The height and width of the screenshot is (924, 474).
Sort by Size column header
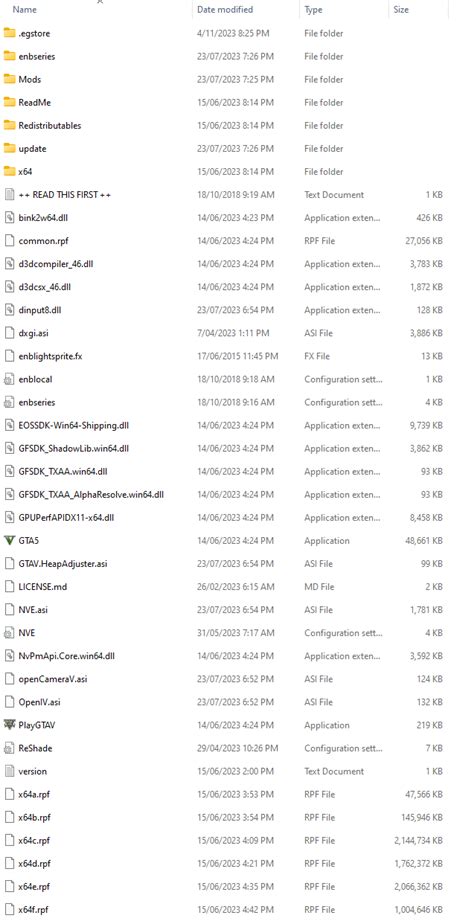401,9
